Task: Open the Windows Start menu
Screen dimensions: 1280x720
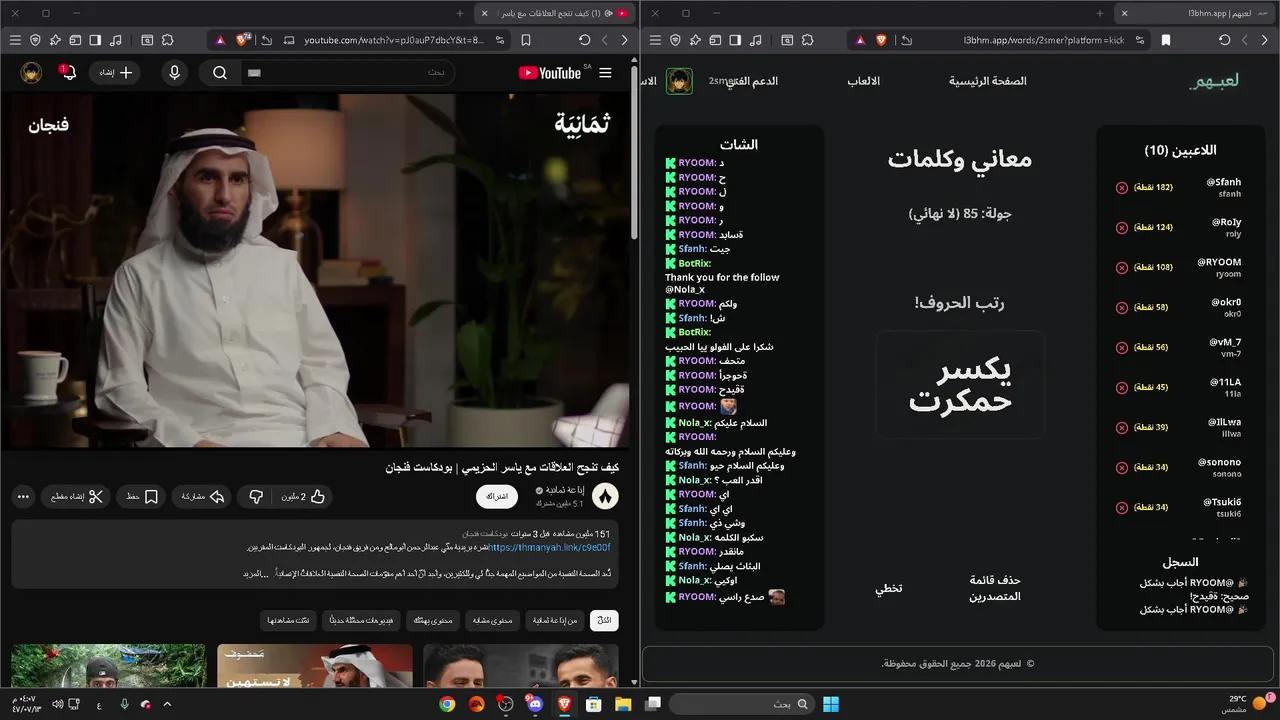Action: [831, 704]
